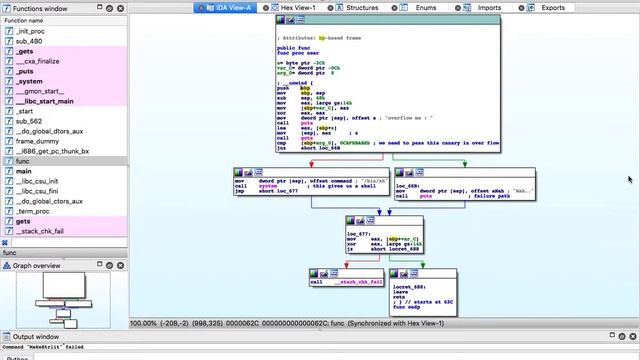The width and height of the screenshot is (640, 360).
Task: Float the Output window with its square button
Action: (612, 335)
